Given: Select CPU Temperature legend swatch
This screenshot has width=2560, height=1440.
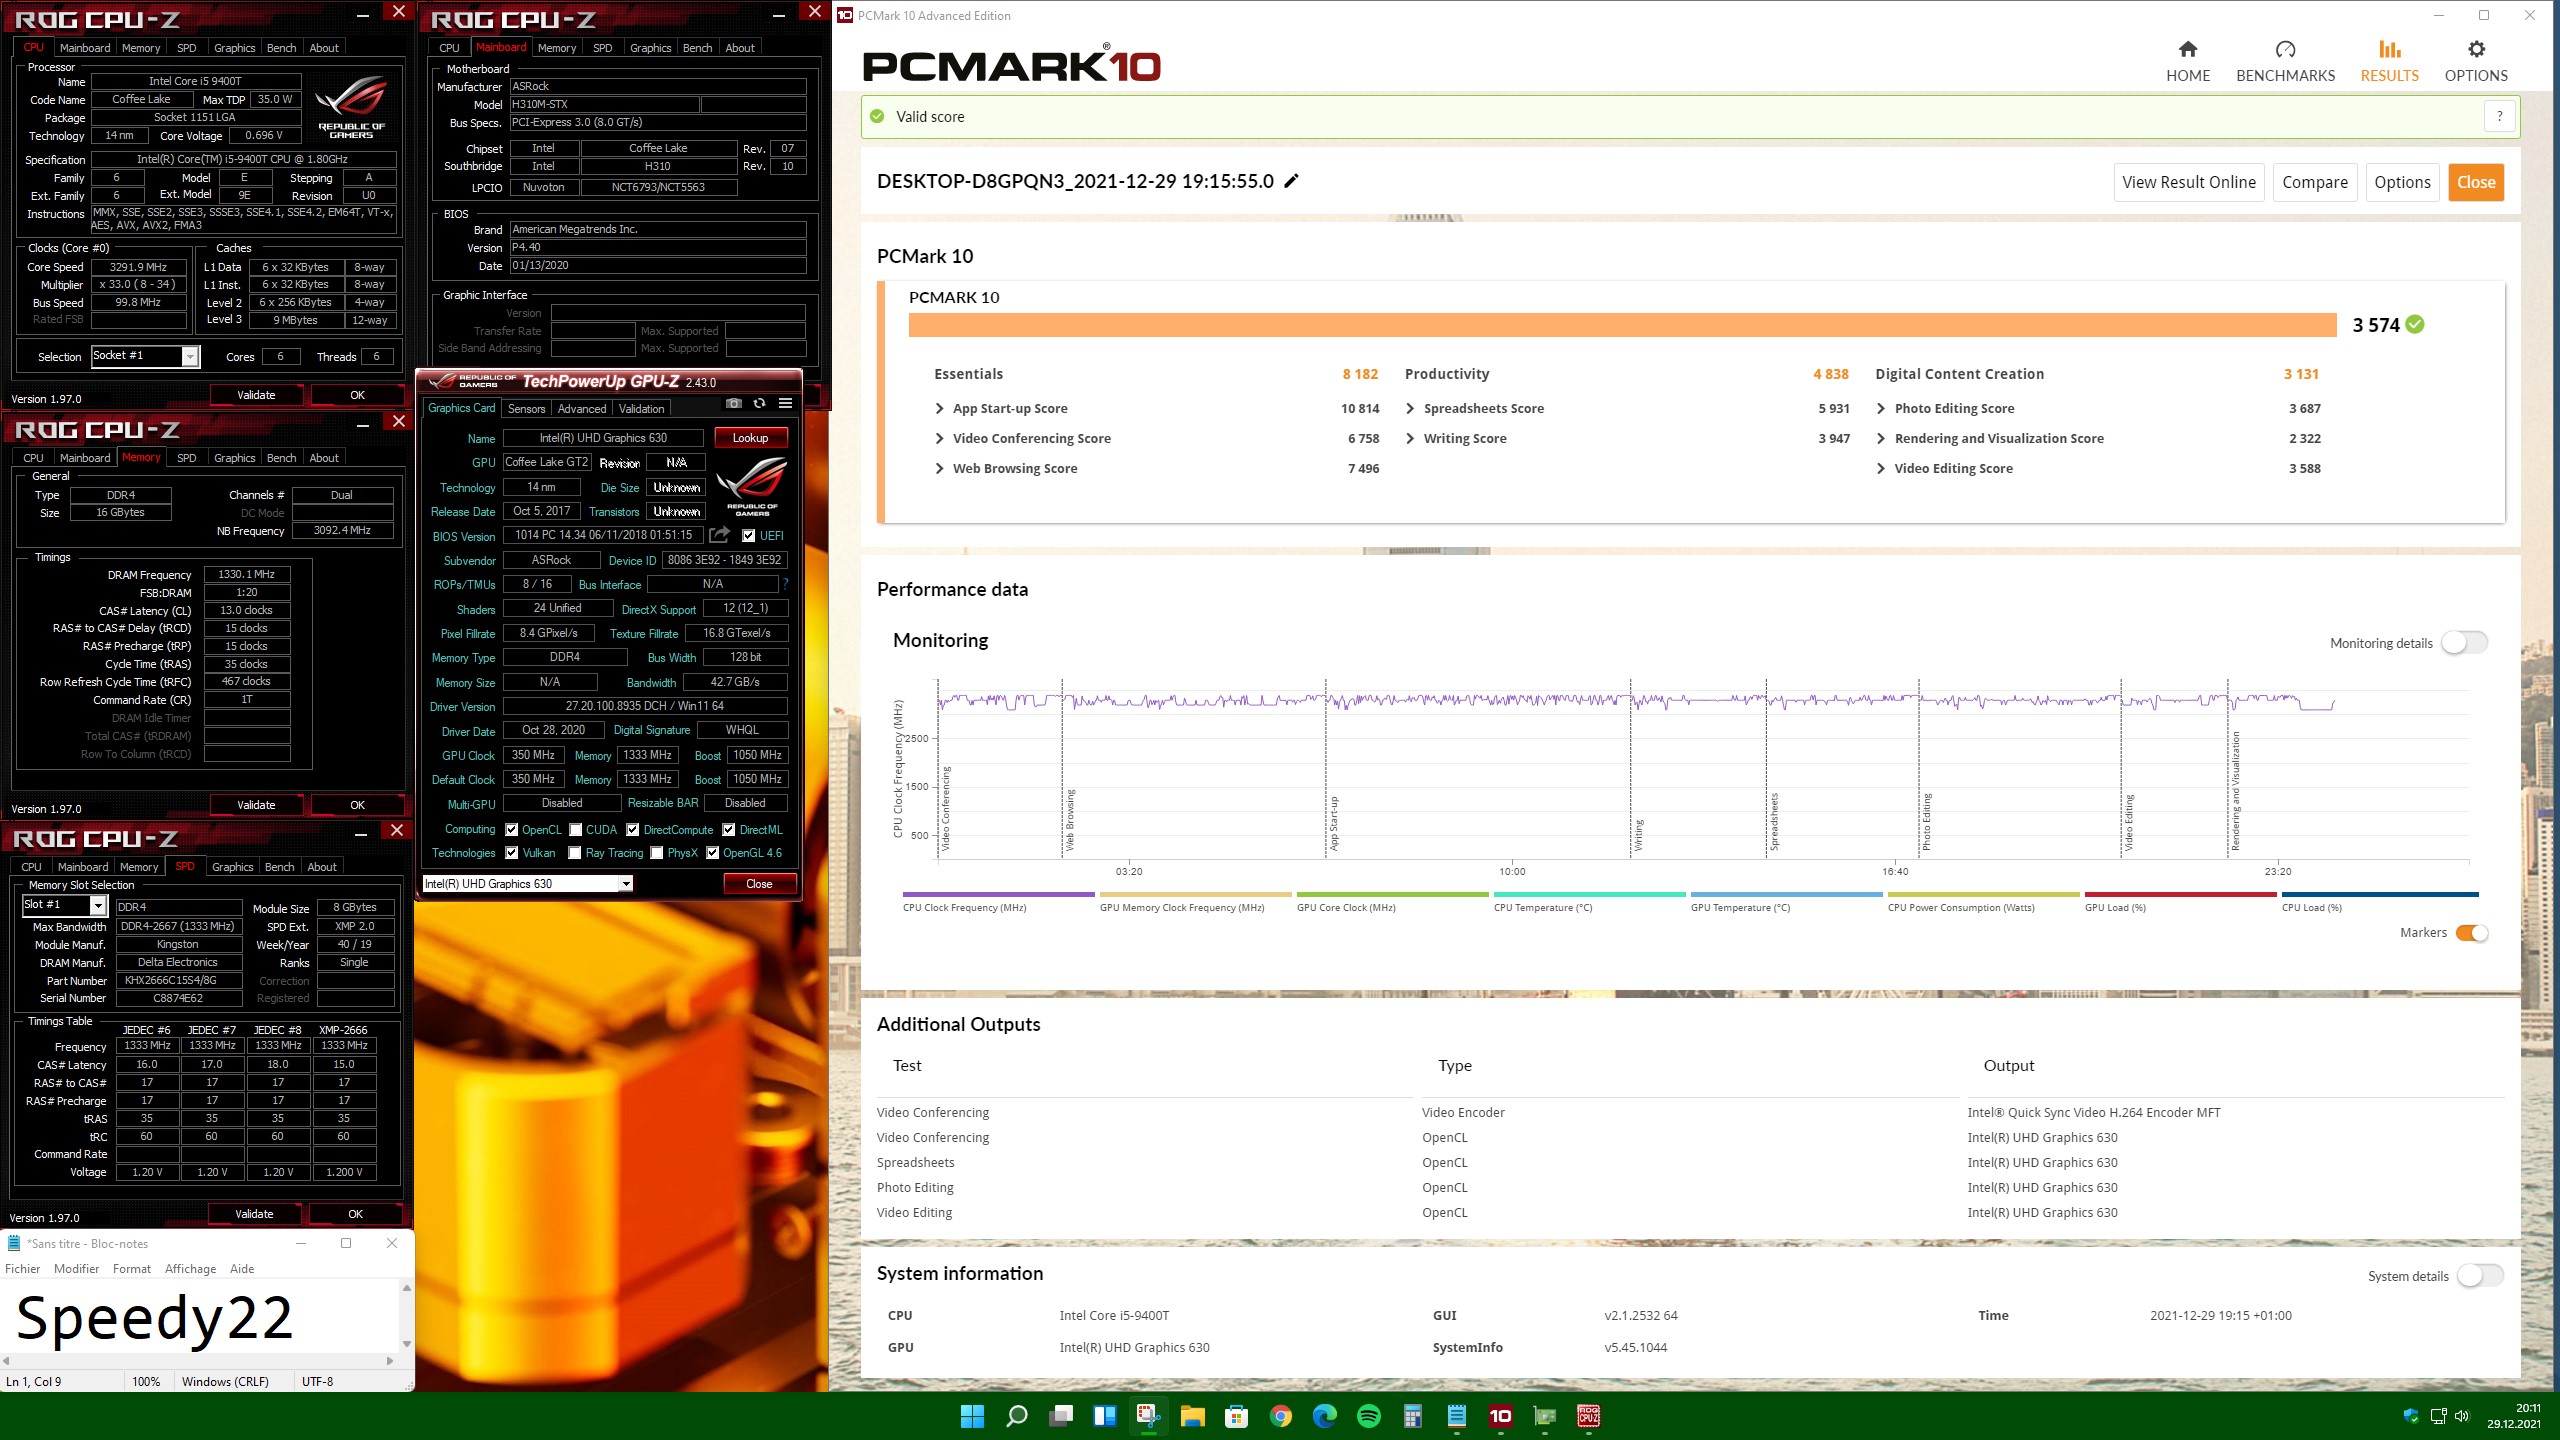Looking at the screenshot, I should click(x=1589, y=894).
